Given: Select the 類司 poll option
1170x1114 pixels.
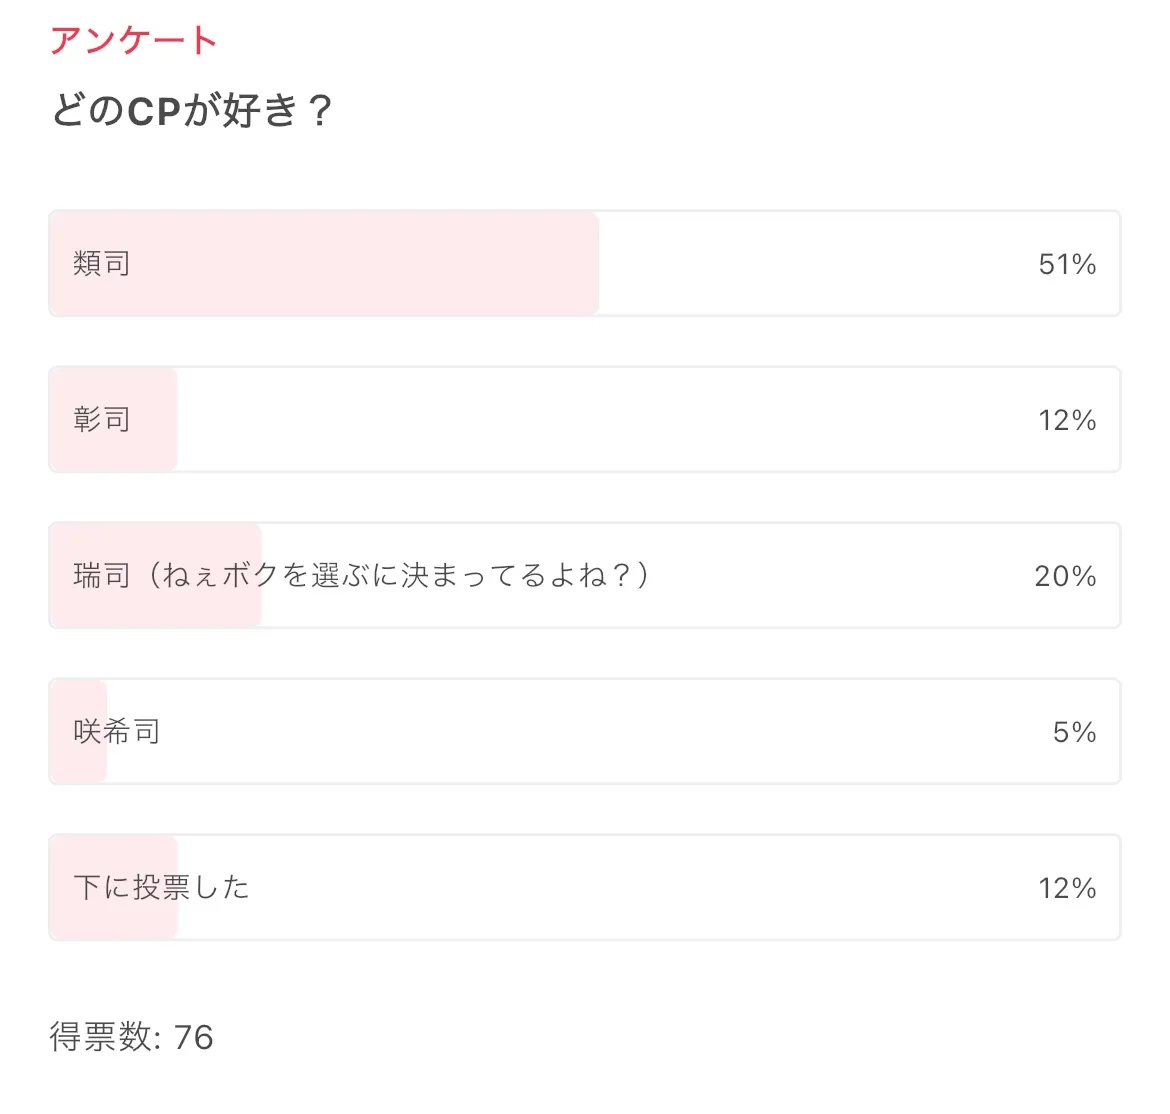Looking at the screenshot, I should click(x=102, y=264).
